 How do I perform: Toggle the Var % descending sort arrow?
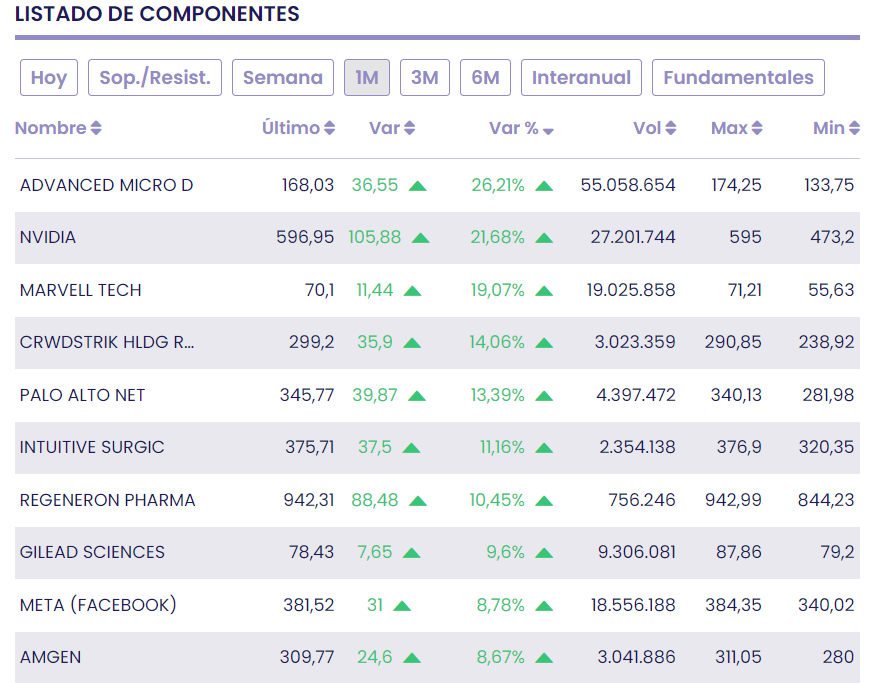coord(548,130)
